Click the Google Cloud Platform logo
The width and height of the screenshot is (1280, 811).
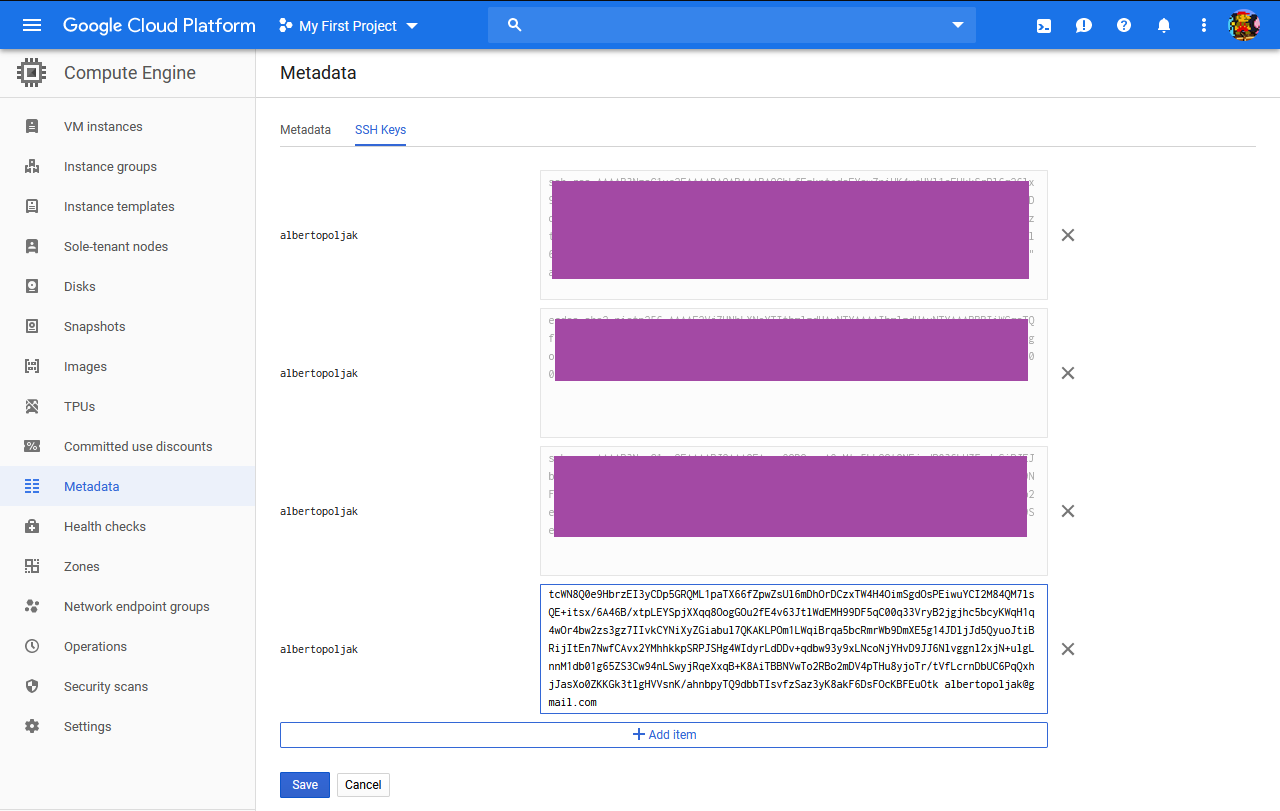point(159,25)
